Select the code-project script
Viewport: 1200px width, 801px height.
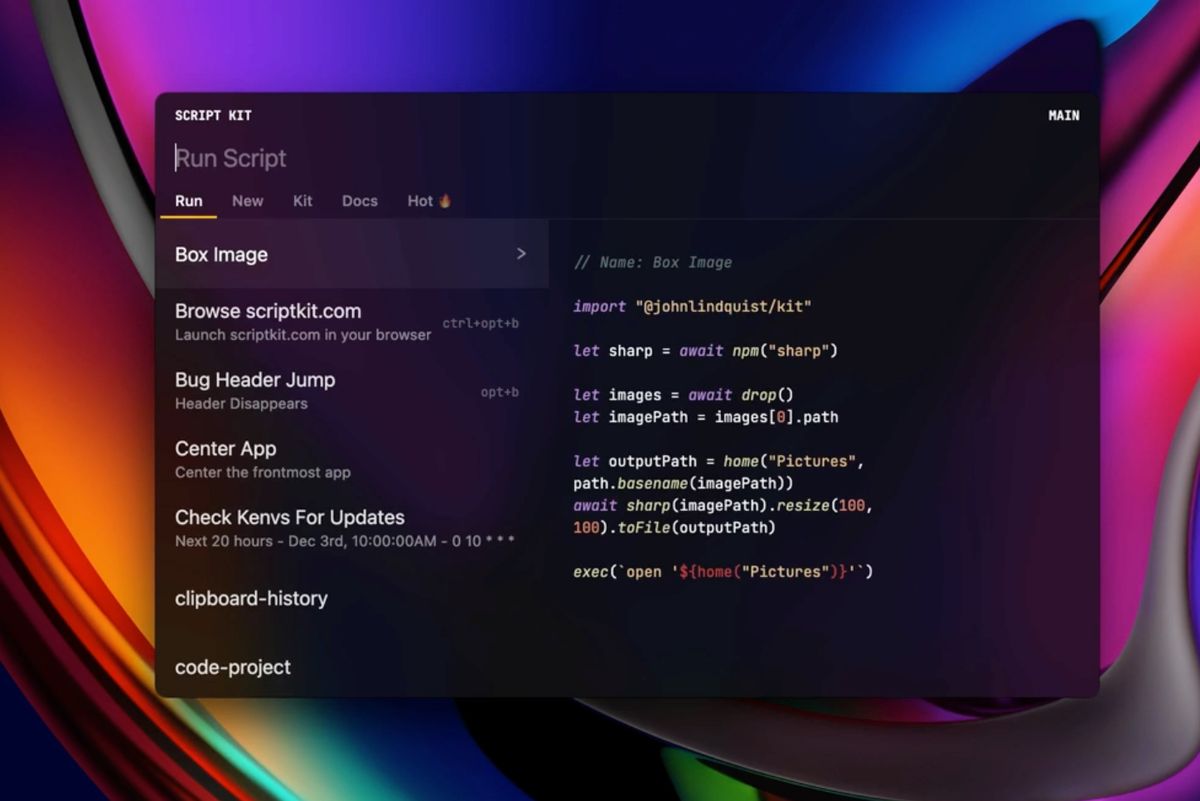pos(232,667)
